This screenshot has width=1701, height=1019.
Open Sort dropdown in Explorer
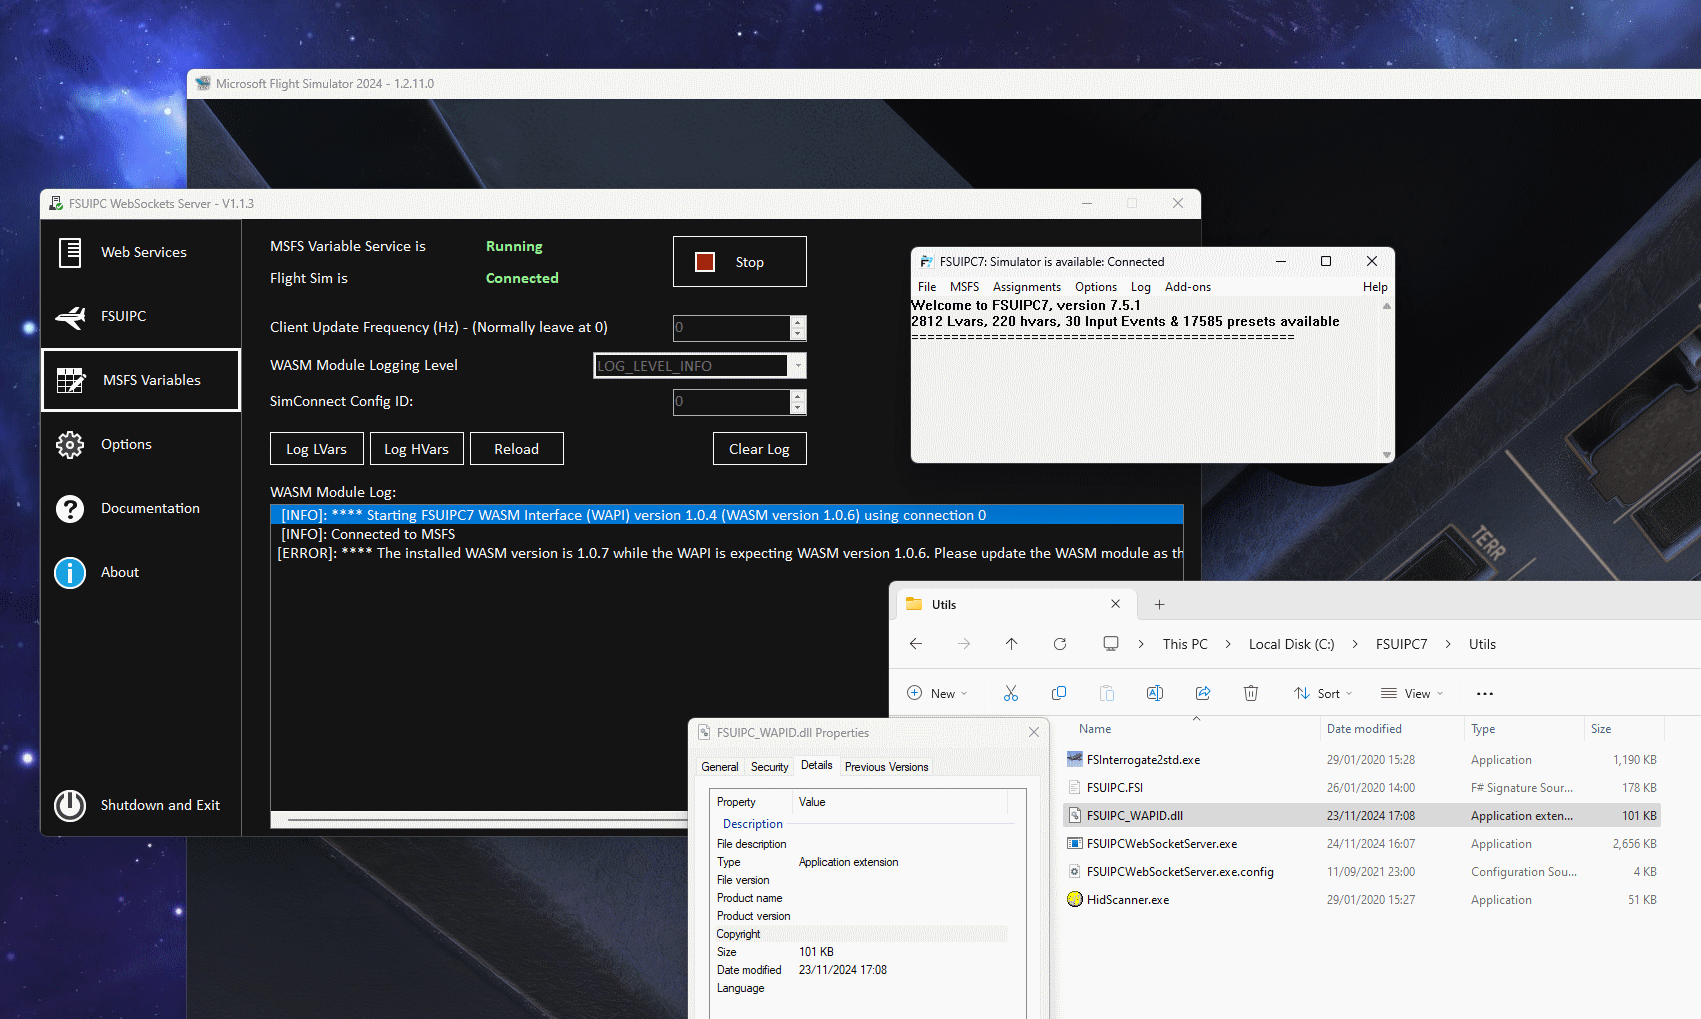(1323, 694)
